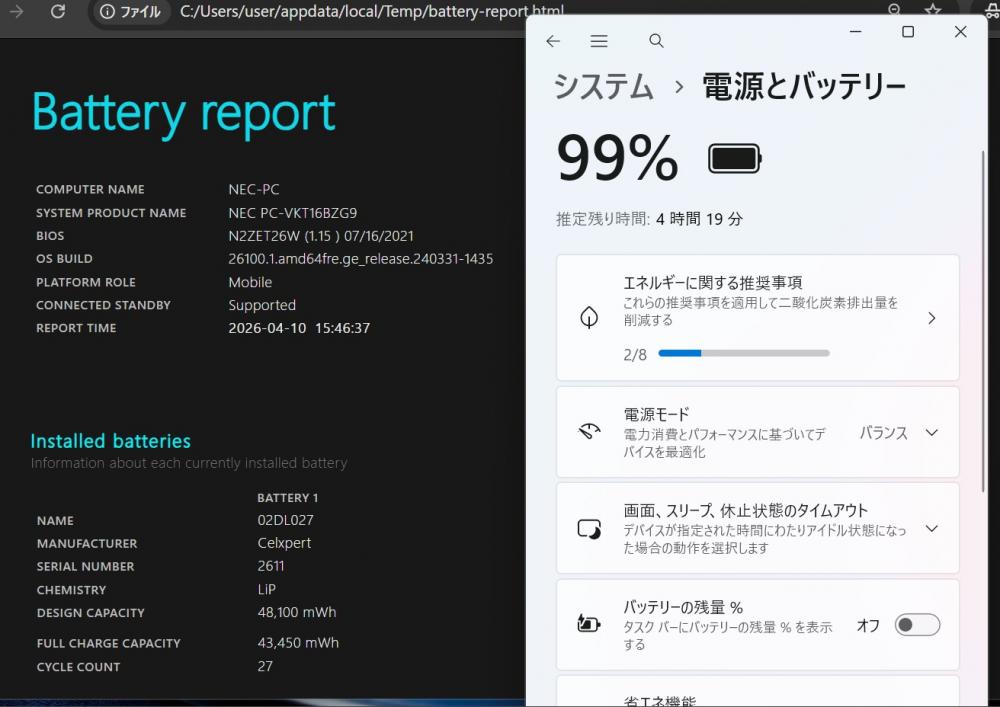The height and width of the screenshot is (707, 1000).
Task: Navigate to システム breadcrumb
Action: (x=603, y=86)
